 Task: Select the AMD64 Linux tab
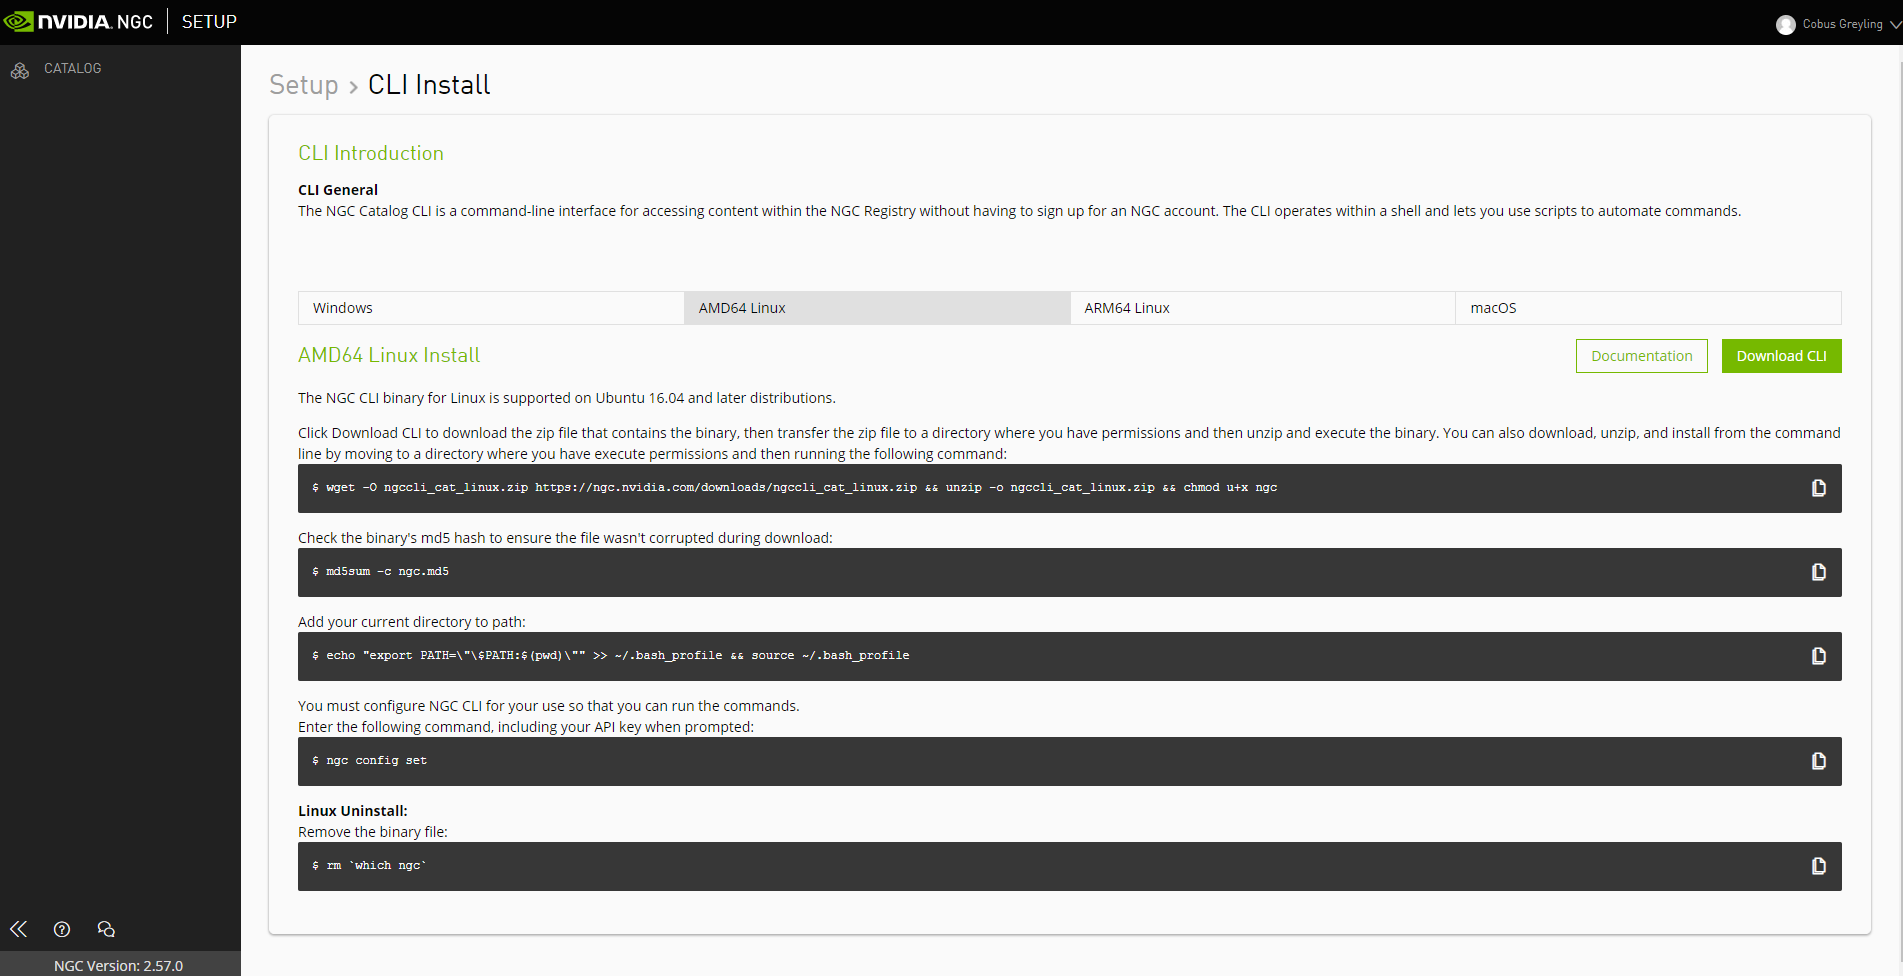[x=877, y=308]
